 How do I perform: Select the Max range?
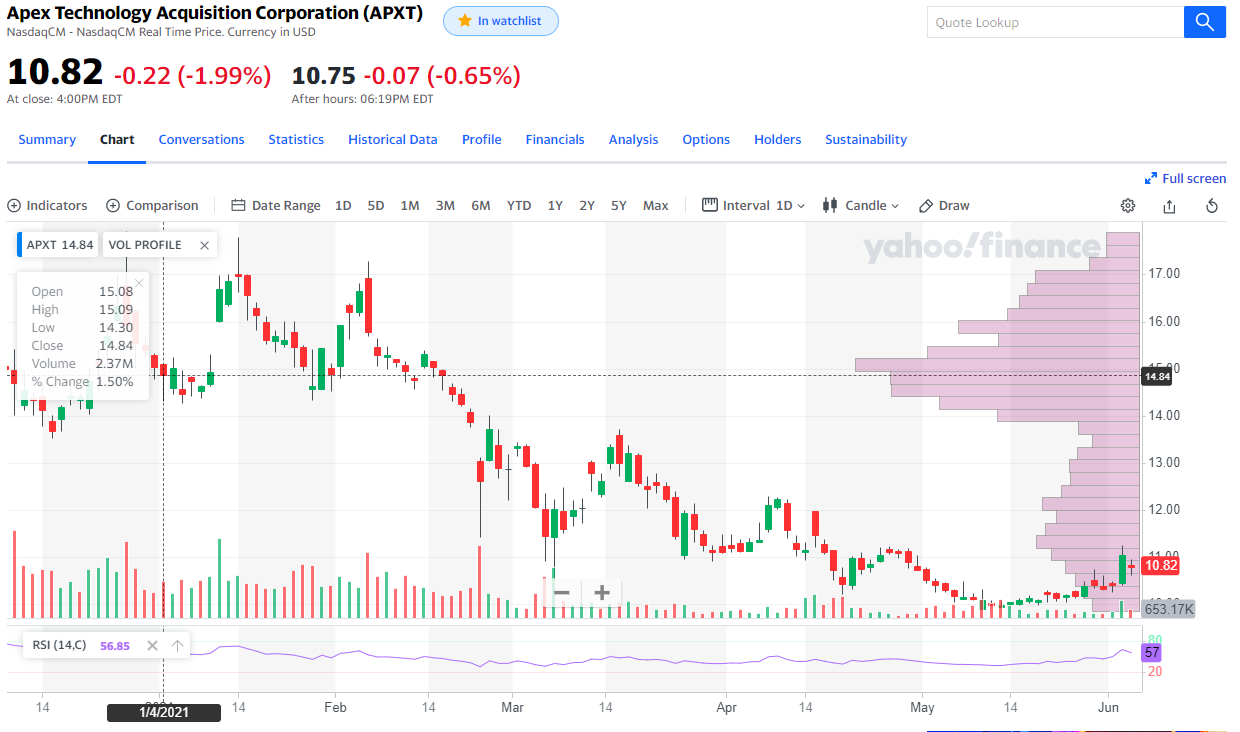(x=656, y=205)
